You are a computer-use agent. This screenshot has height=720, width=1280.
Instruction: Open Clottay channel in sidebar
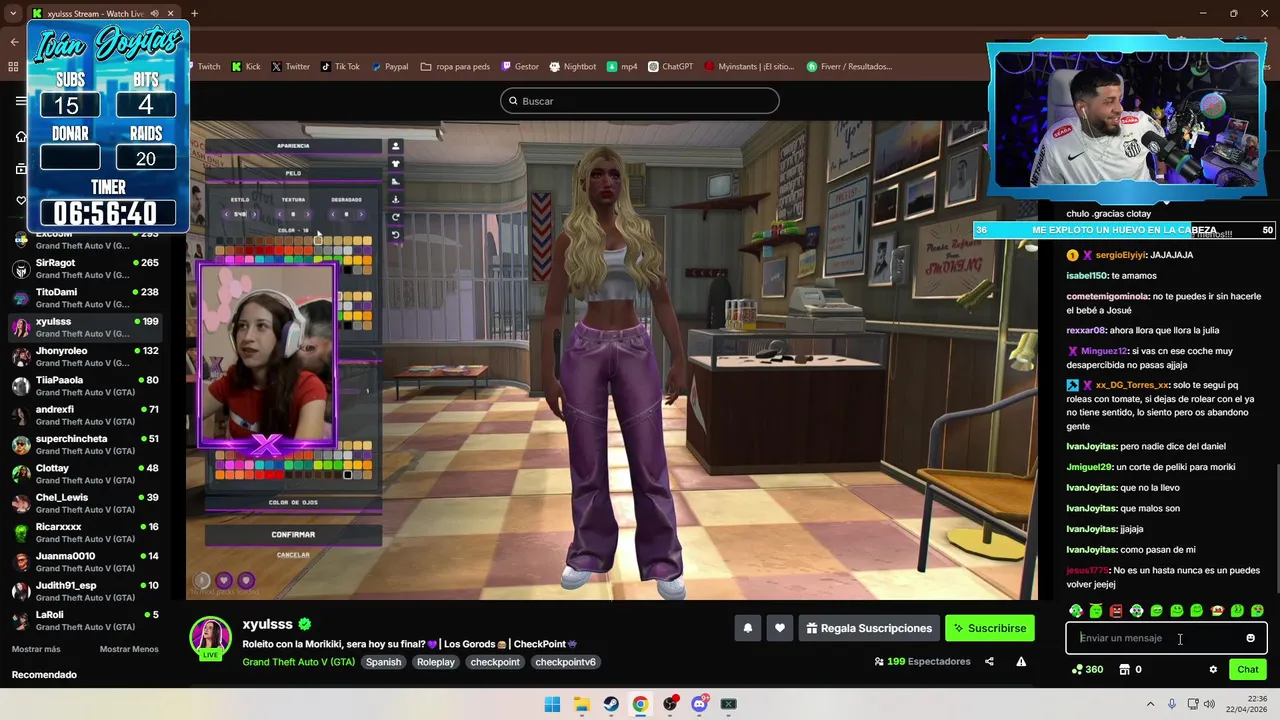click(84, 473)
